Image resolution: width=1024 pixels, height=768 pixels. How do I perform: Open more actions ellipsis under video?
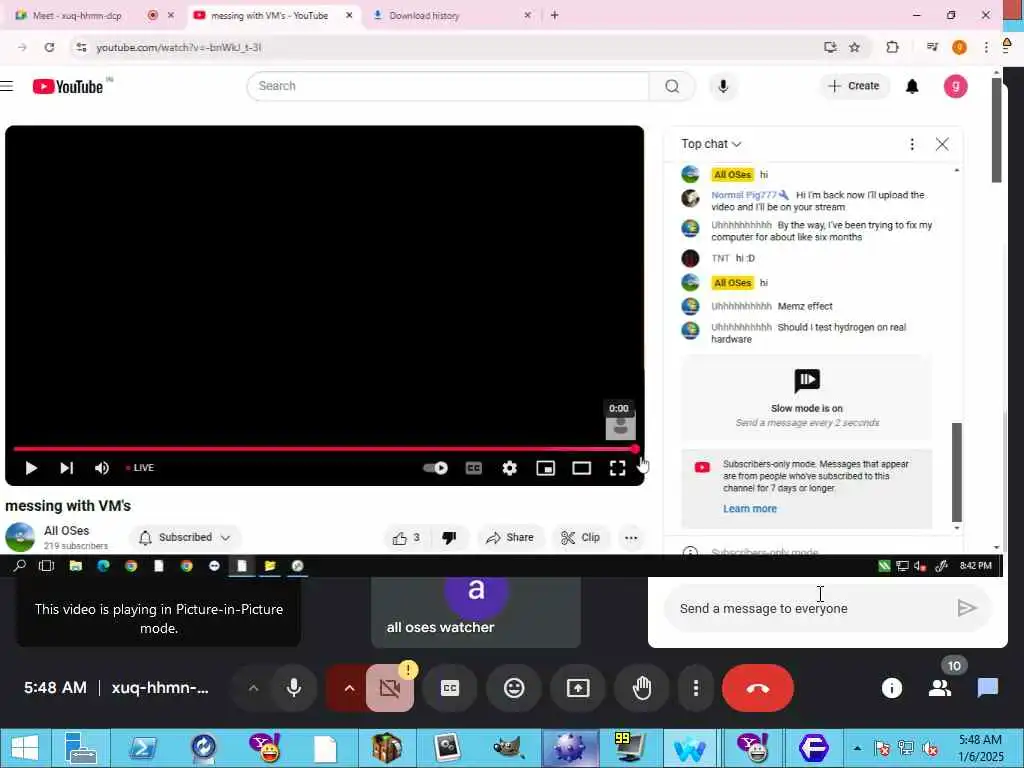[x=631, y=537]
